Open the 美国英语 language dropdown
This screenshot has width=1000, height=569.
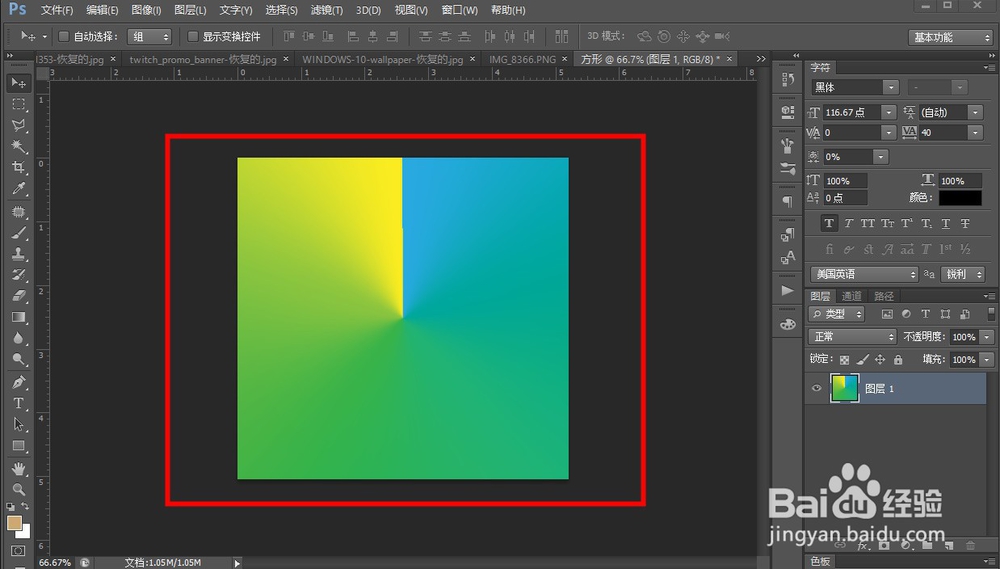click(x=864, y=274)
